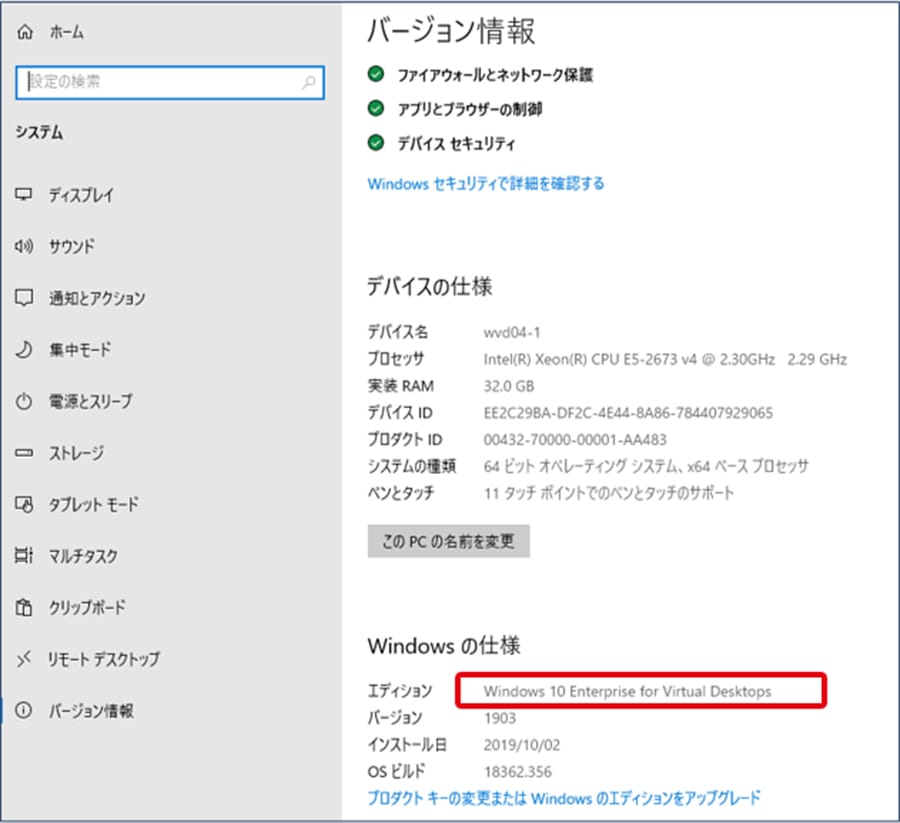
Task: Click the この PC の名前を変更 button
Action: pos(448,541)
